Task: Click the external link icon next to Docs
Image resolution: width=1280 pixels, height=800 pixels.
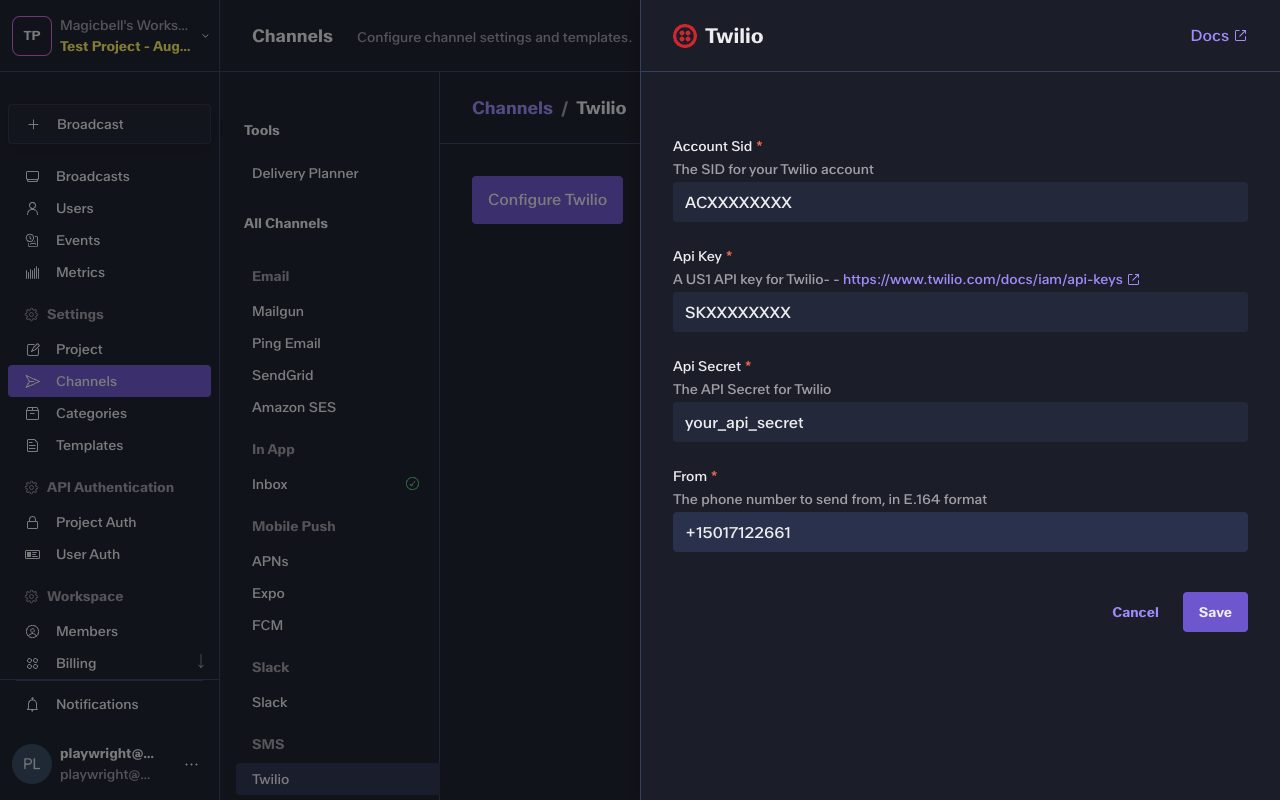Action: pos(1240,35)
